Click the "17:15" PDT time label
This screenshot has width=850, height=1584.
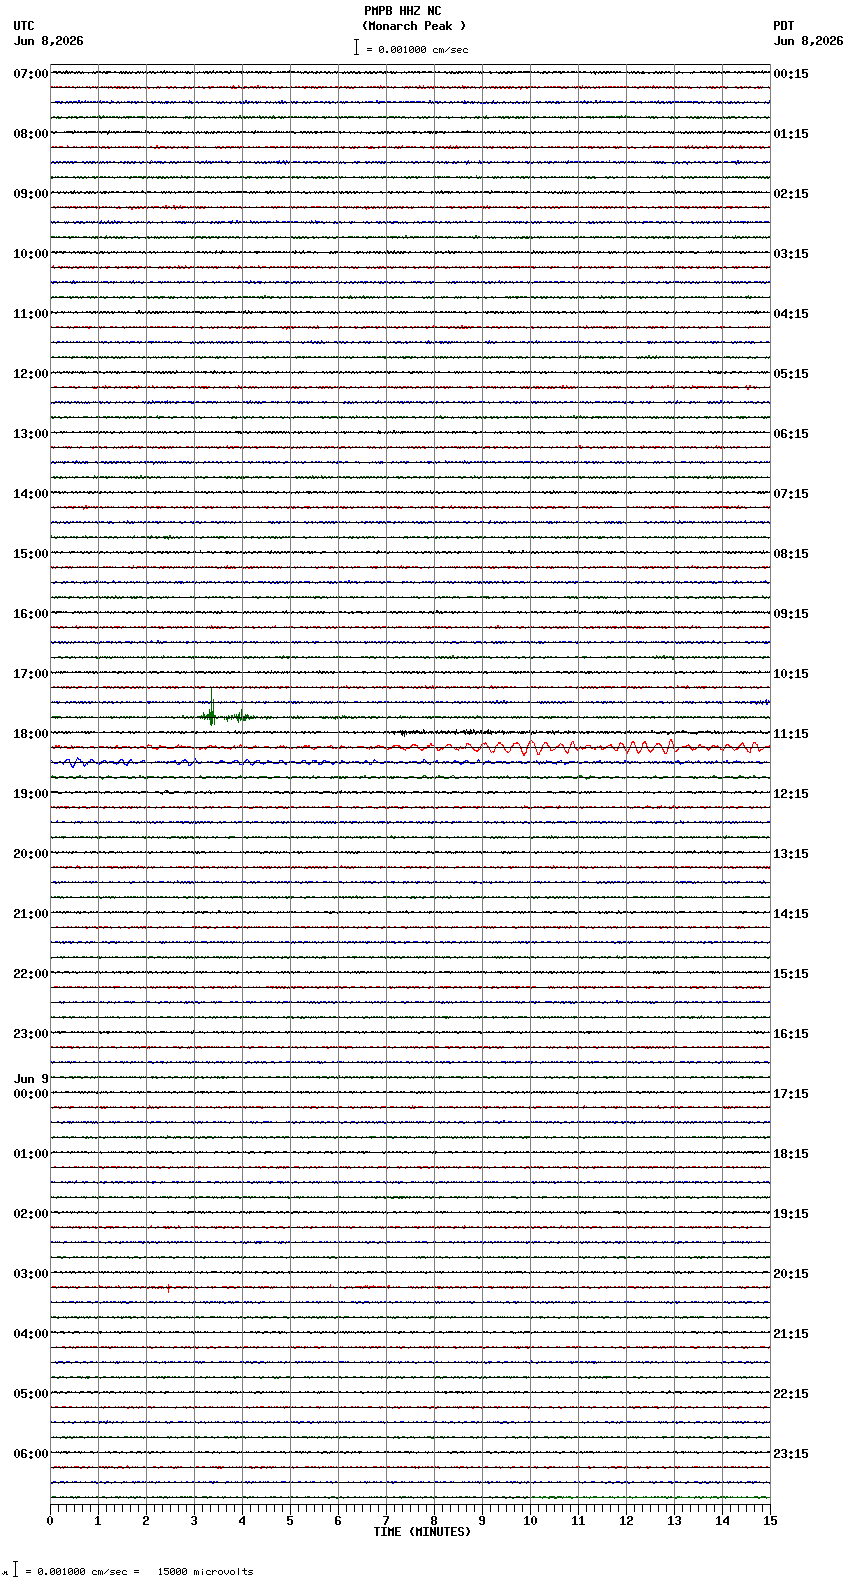pyautogui.click(x=791, y=1094)
